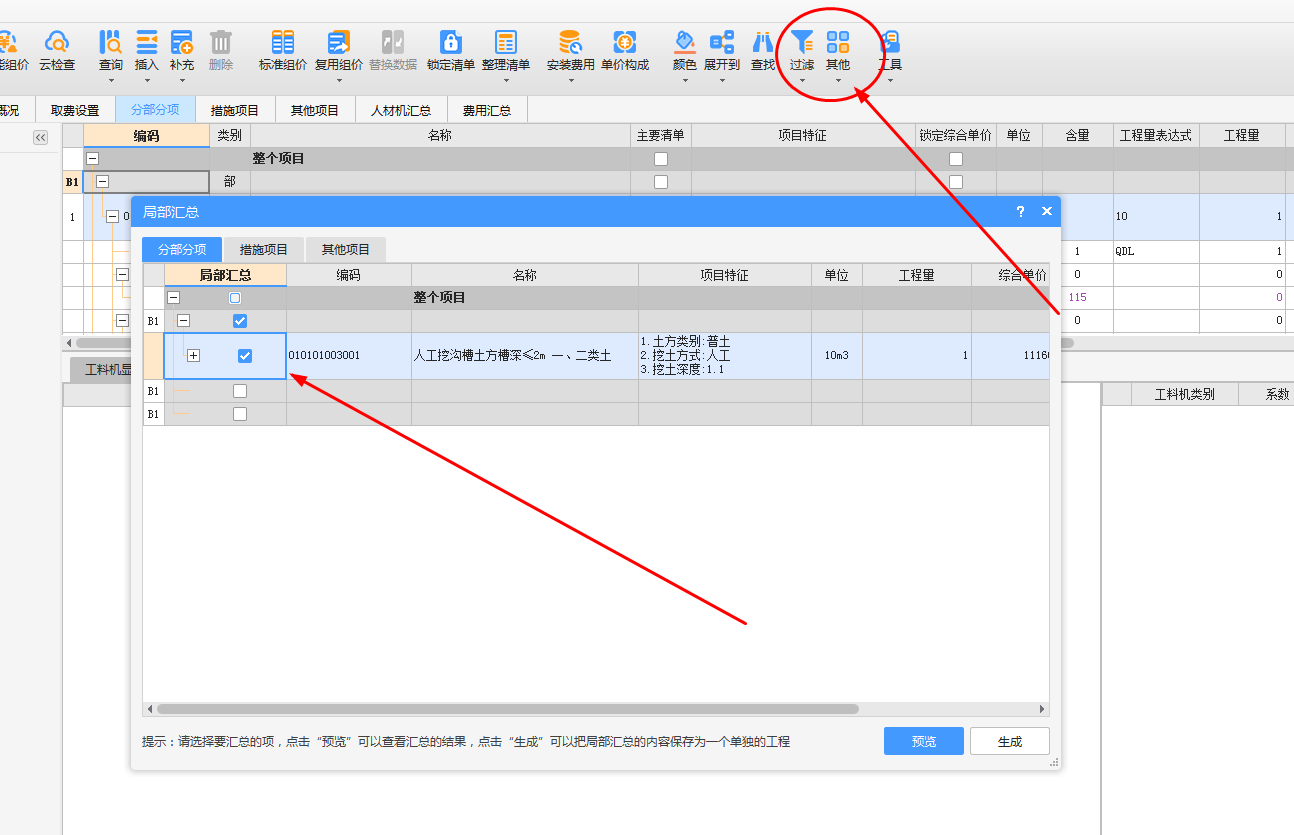Collapse the B1 部 node in main table
The image size is (1294, 835).
102,182
